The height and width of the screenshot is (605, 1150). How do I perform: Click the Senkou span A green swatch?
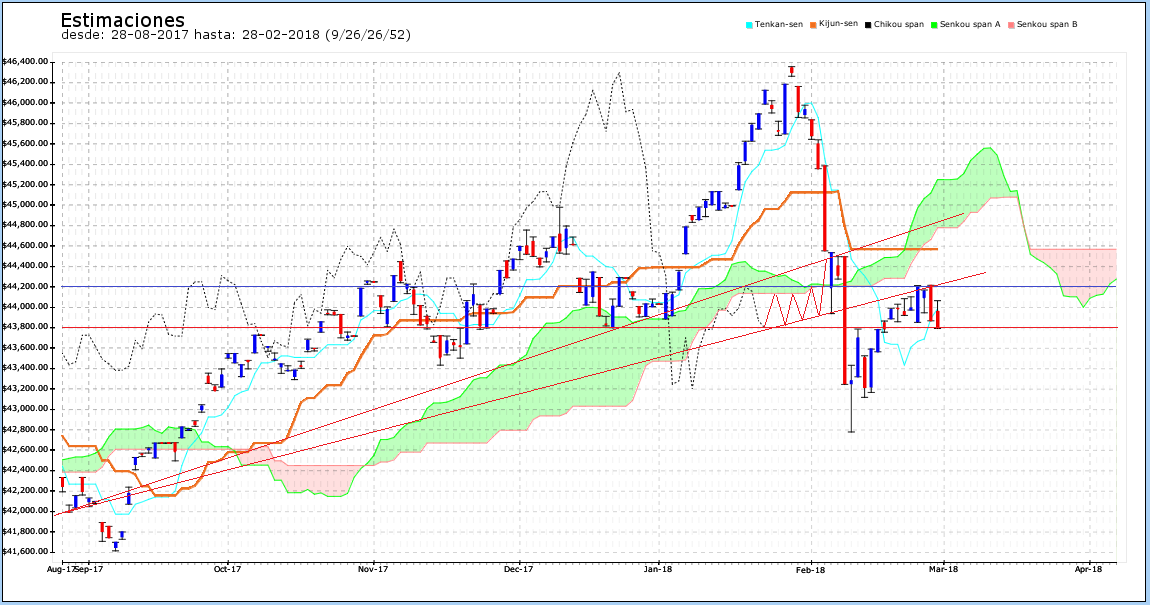[934, 25]
